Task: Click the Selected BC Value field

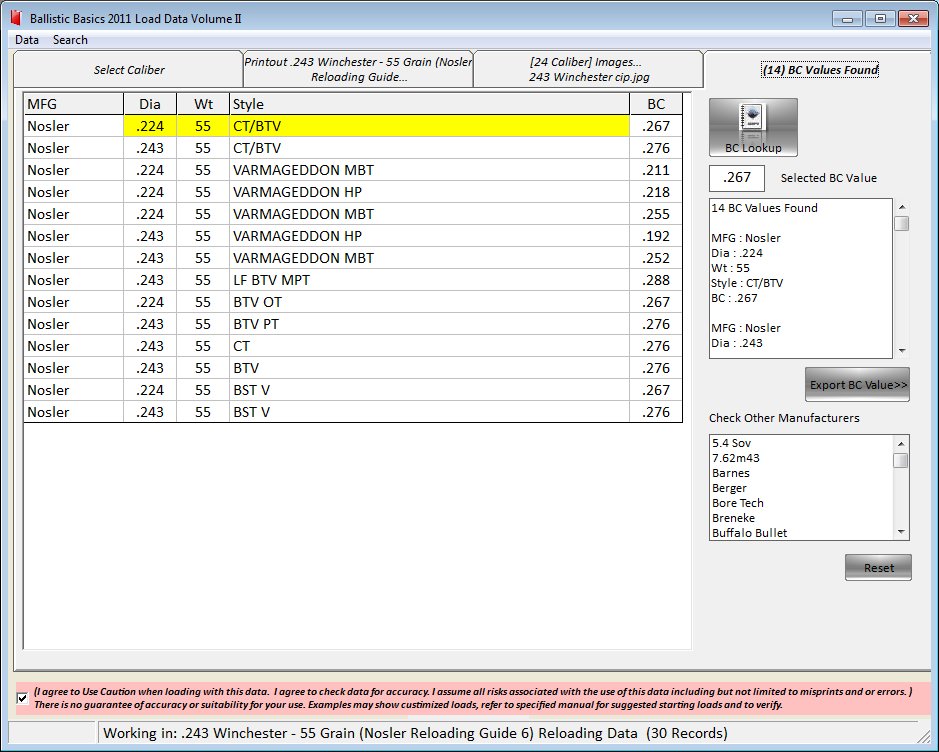Action: point(737,179)
